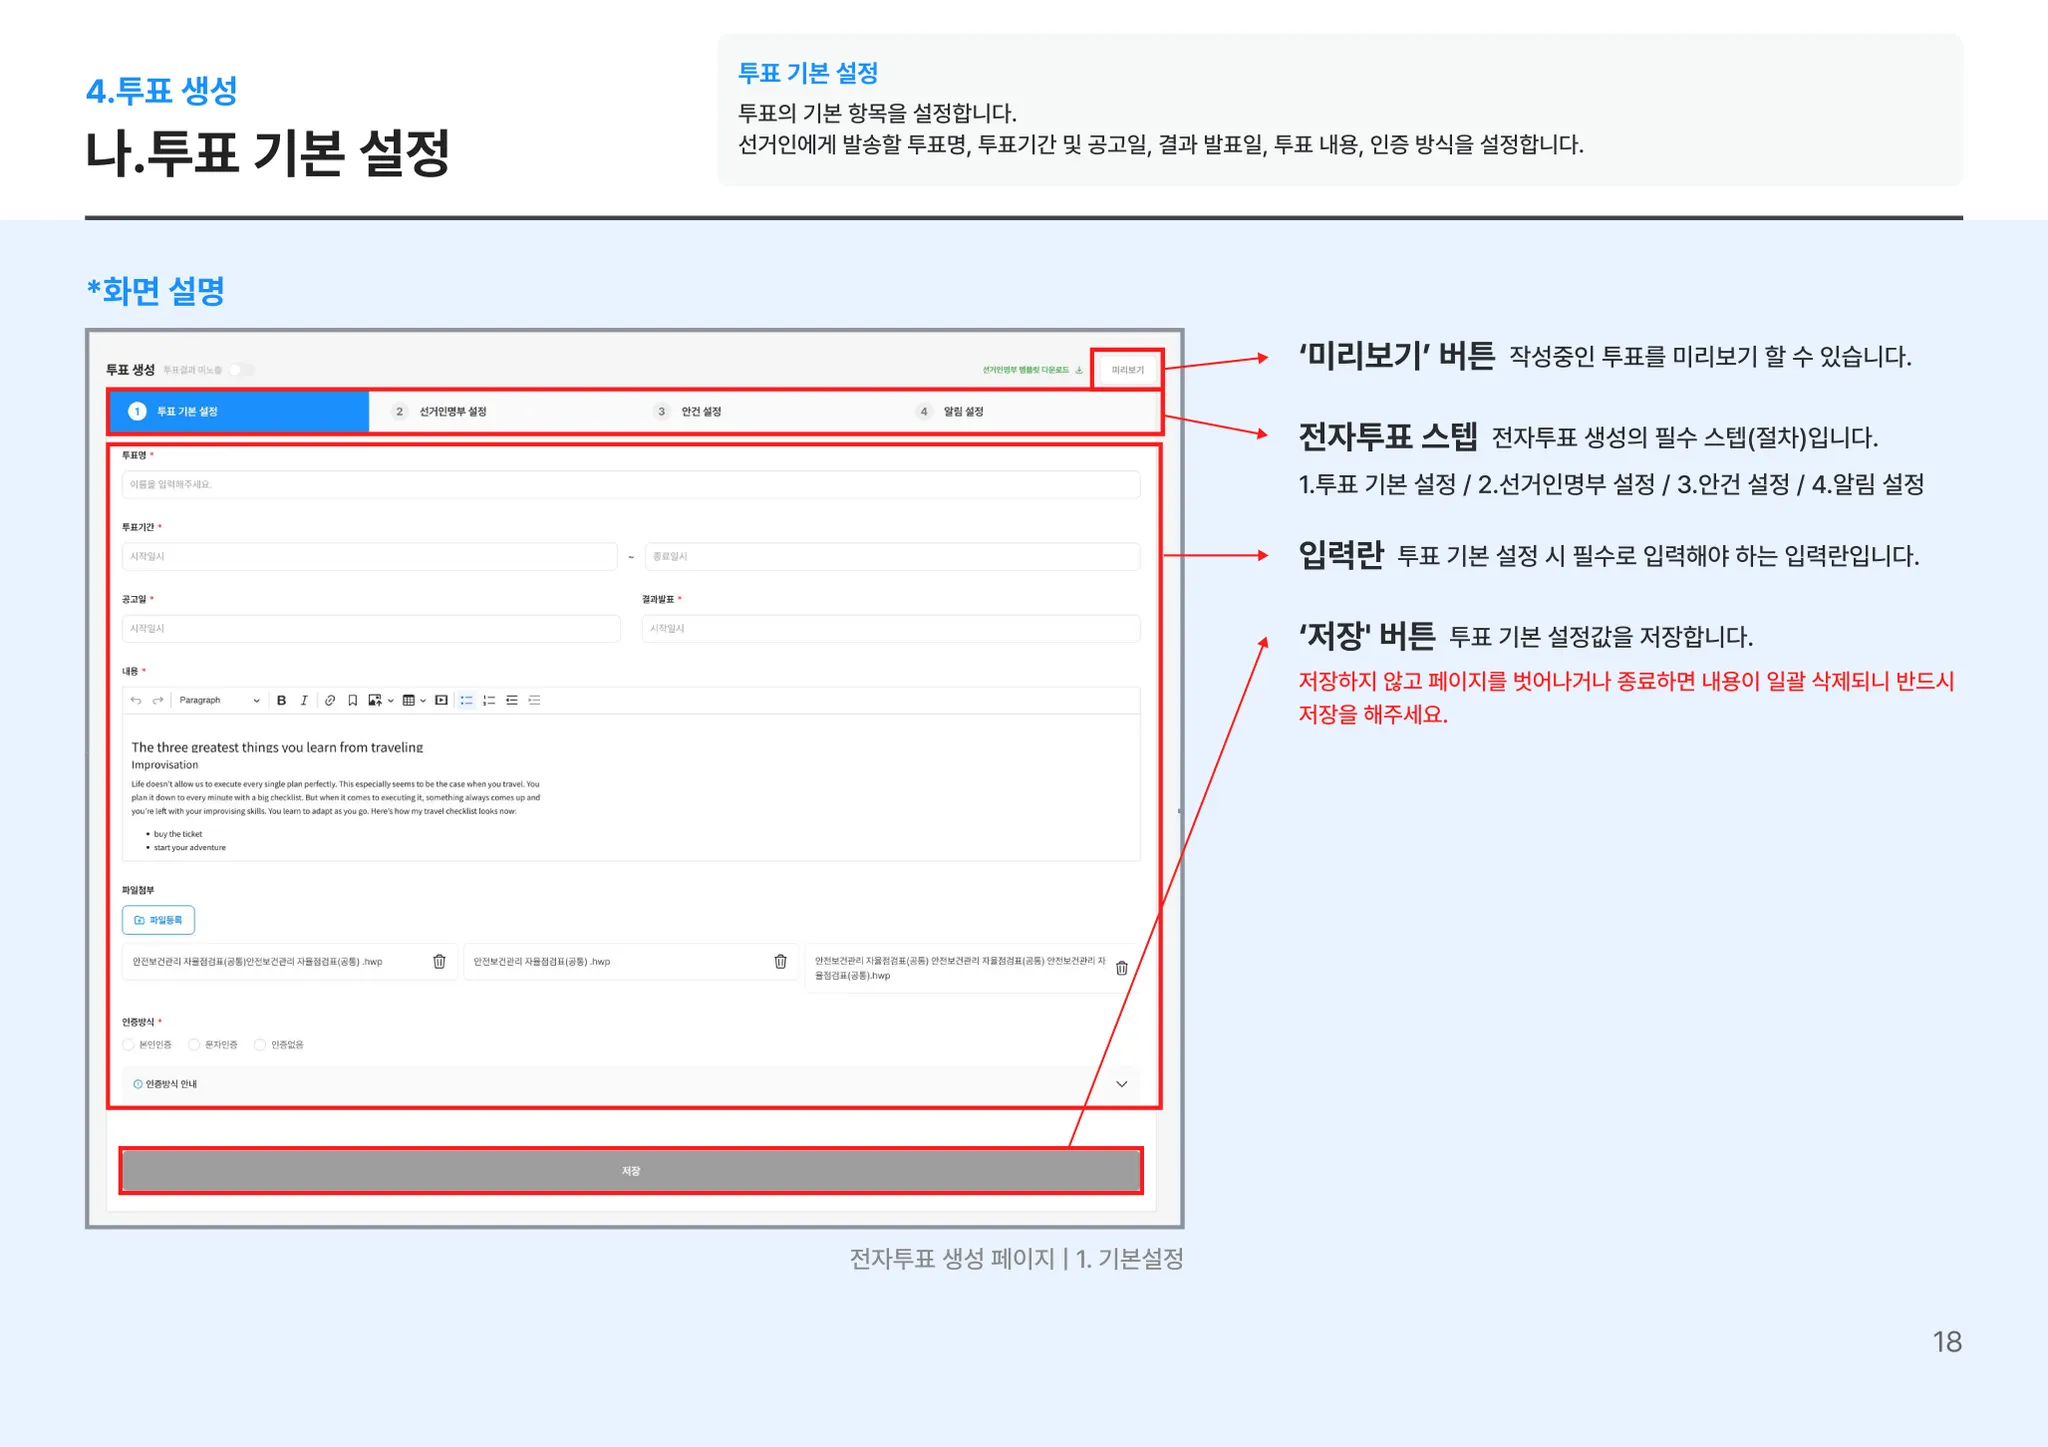
Task: Delete the first attached .hwp file
Action: pos(439,962)
